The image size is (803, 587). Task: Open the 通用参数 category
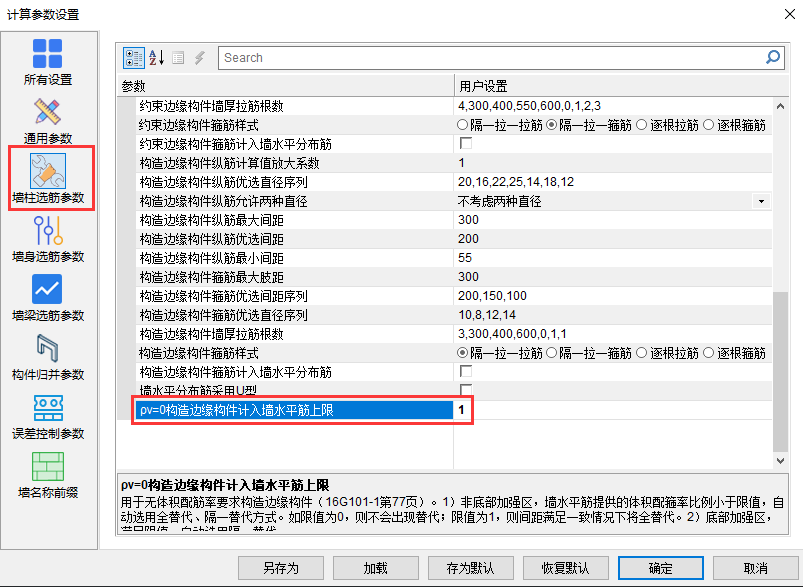click(x=48, y=121)
